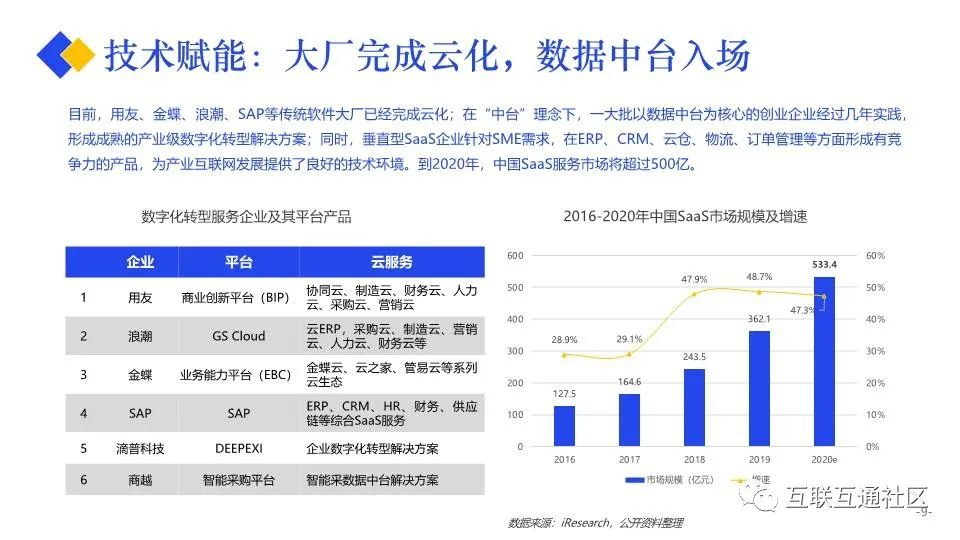
Task: Click the 2016 bar labeled 127.5
Action: [564, 426]
